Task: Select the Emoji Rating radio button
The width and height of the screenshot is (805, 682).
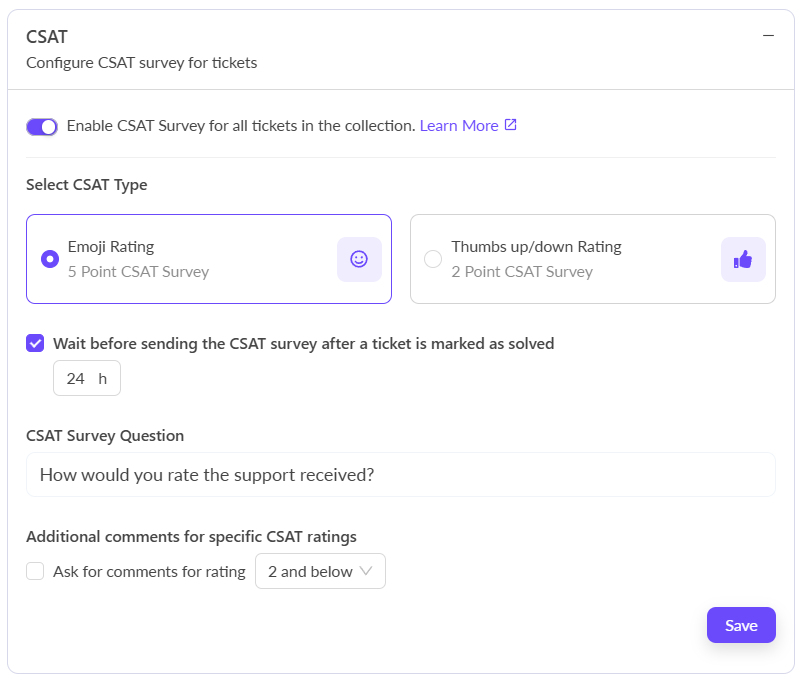Action: click(49, 259)
